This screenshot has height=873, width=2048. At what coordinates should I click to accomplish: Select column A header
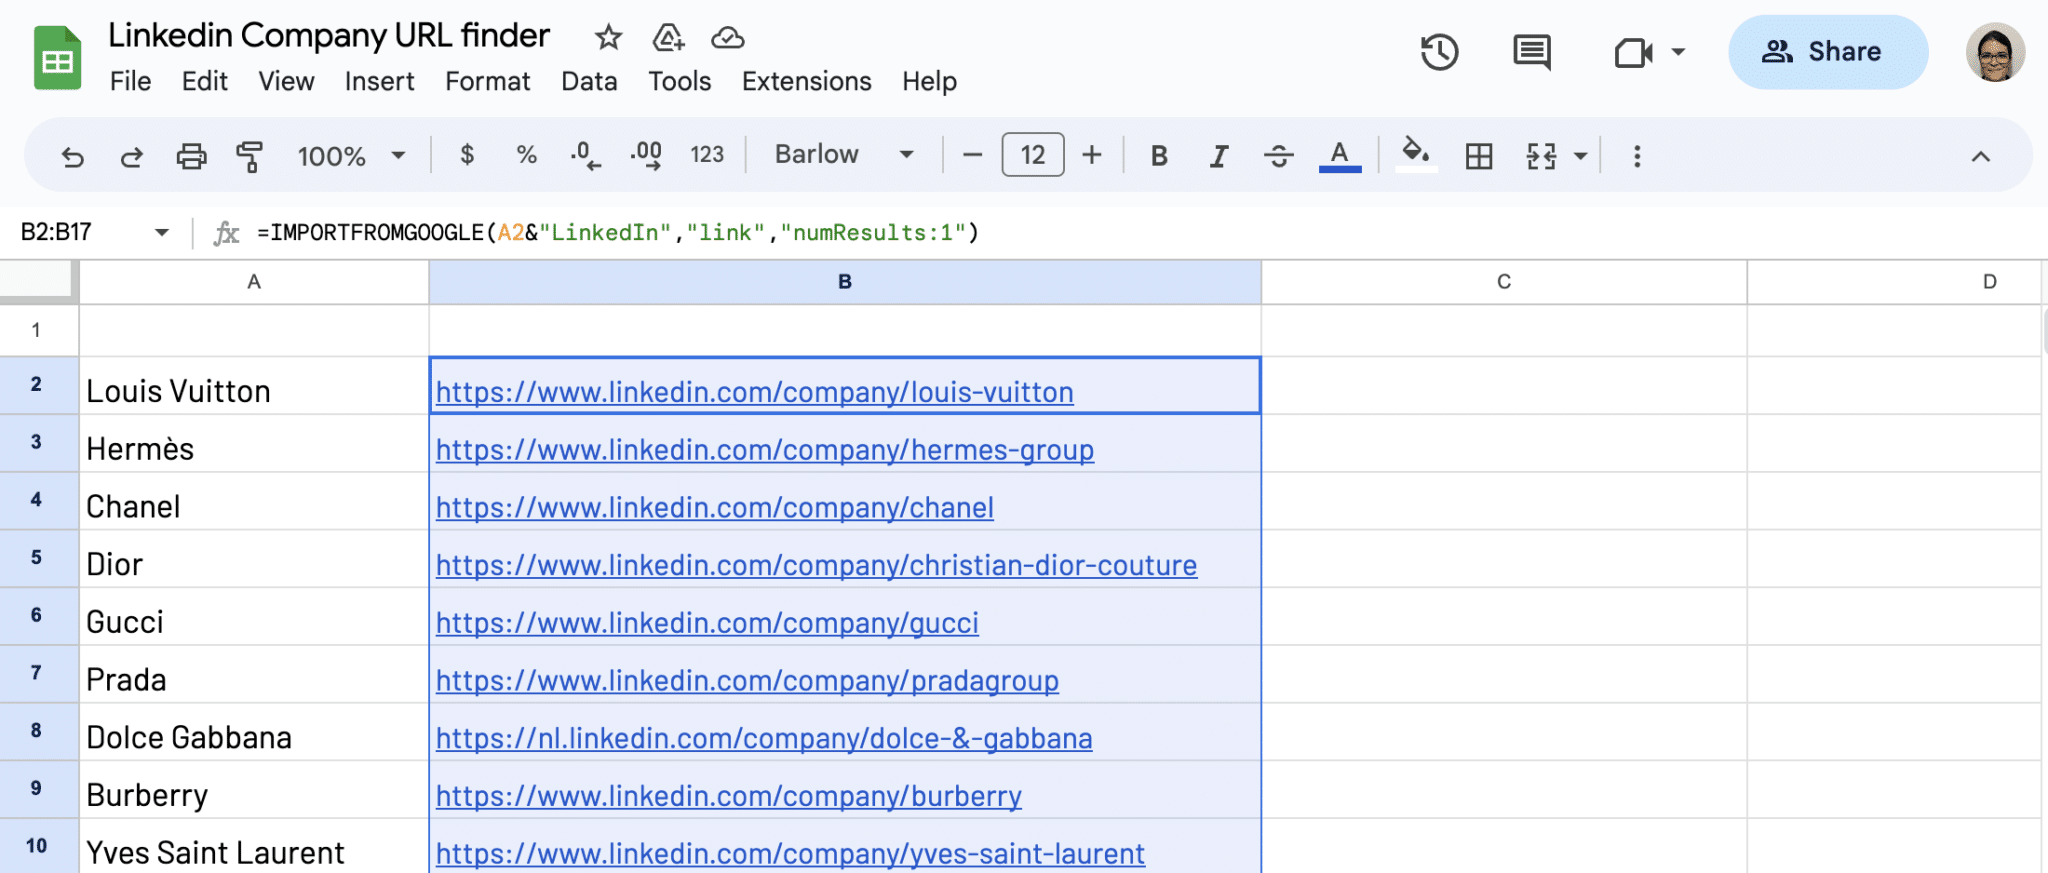pos(254,282)
